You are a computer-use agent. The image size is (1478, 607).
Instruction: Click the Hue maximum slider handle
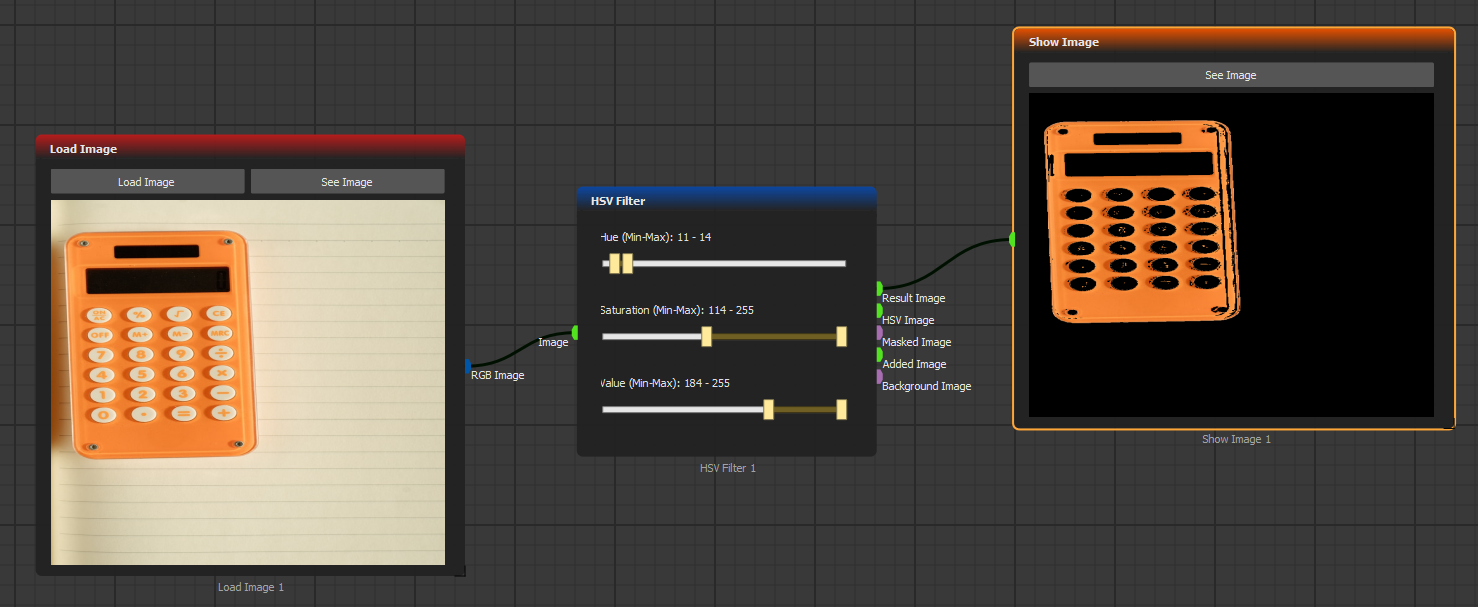click(627, 264)
